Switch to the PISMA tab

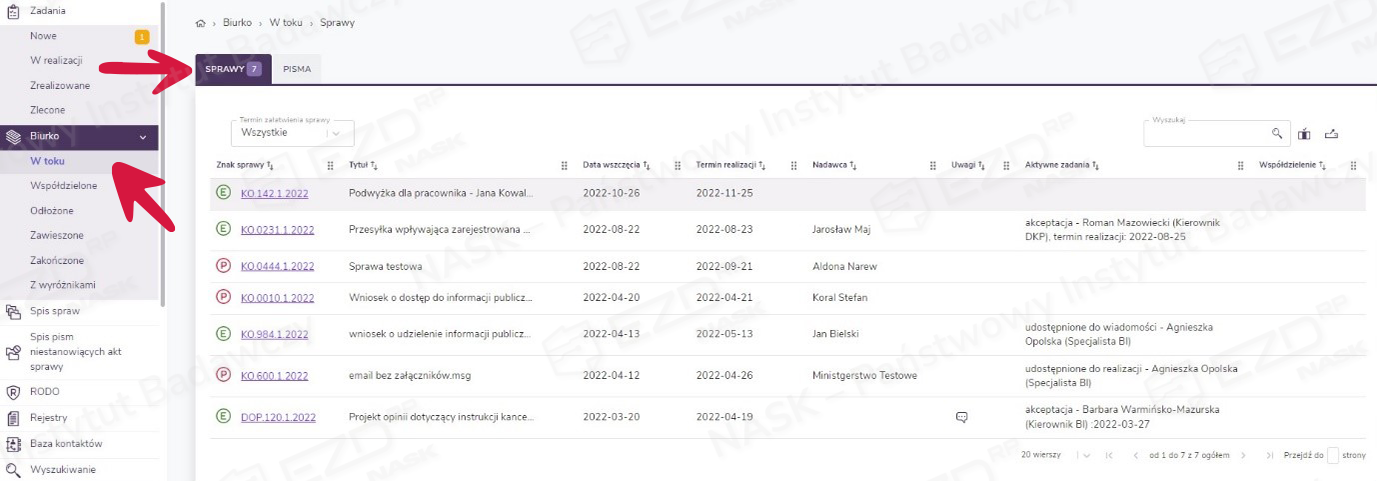point(296,69)
